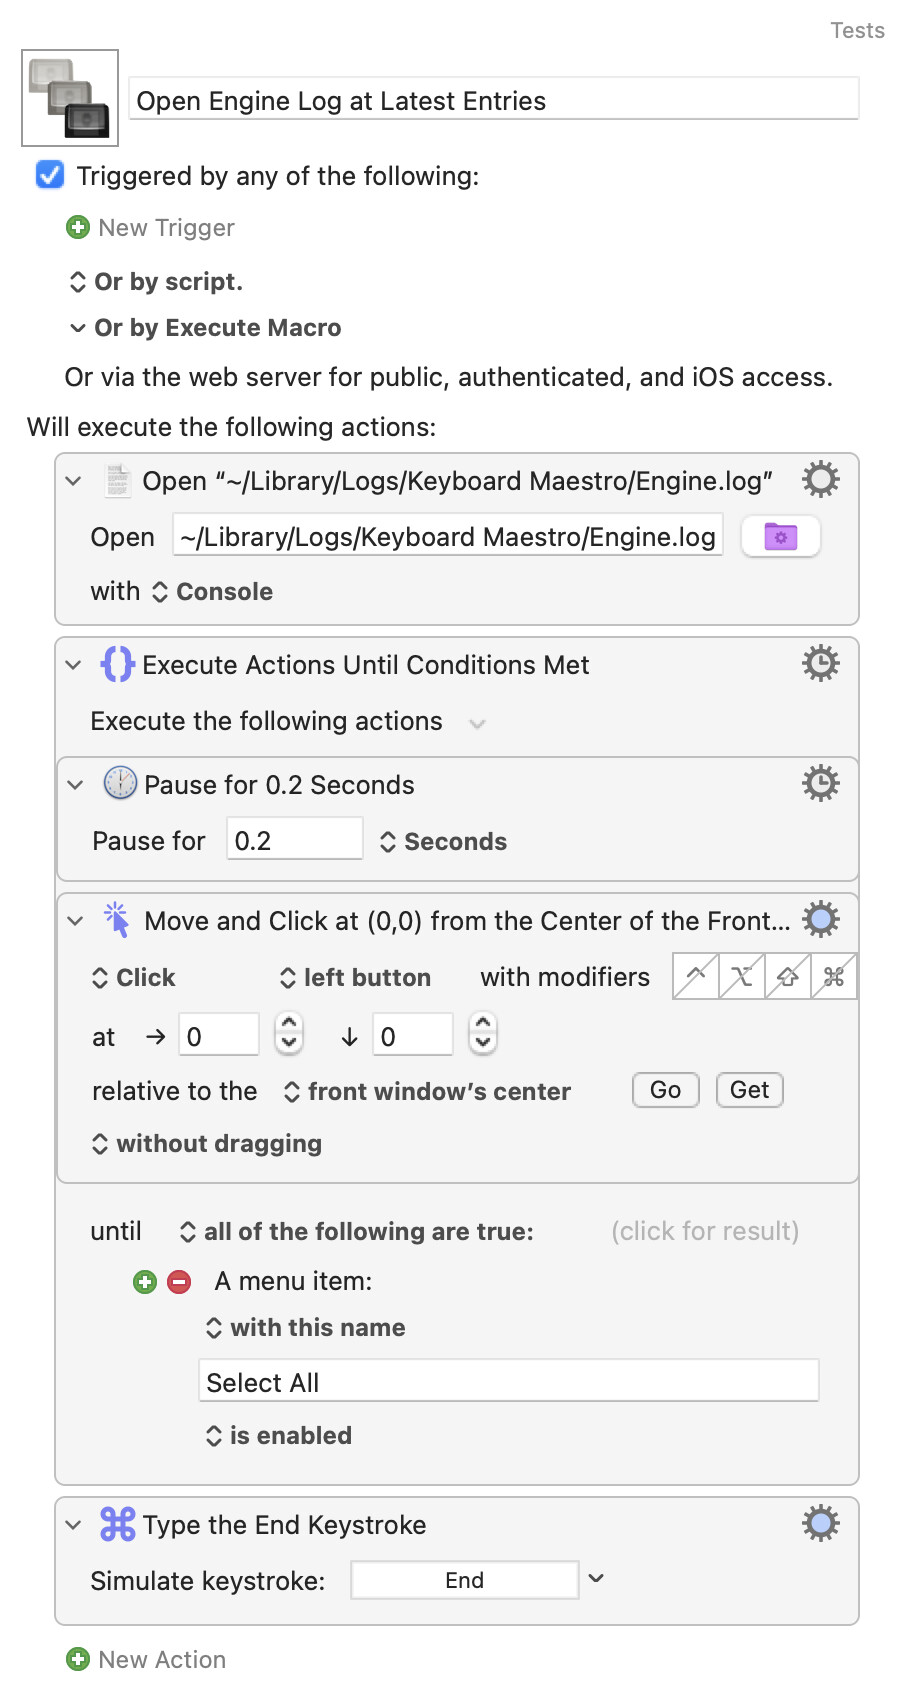Open gear menu for Open file action
The image size is (906, 1692).
820,480
